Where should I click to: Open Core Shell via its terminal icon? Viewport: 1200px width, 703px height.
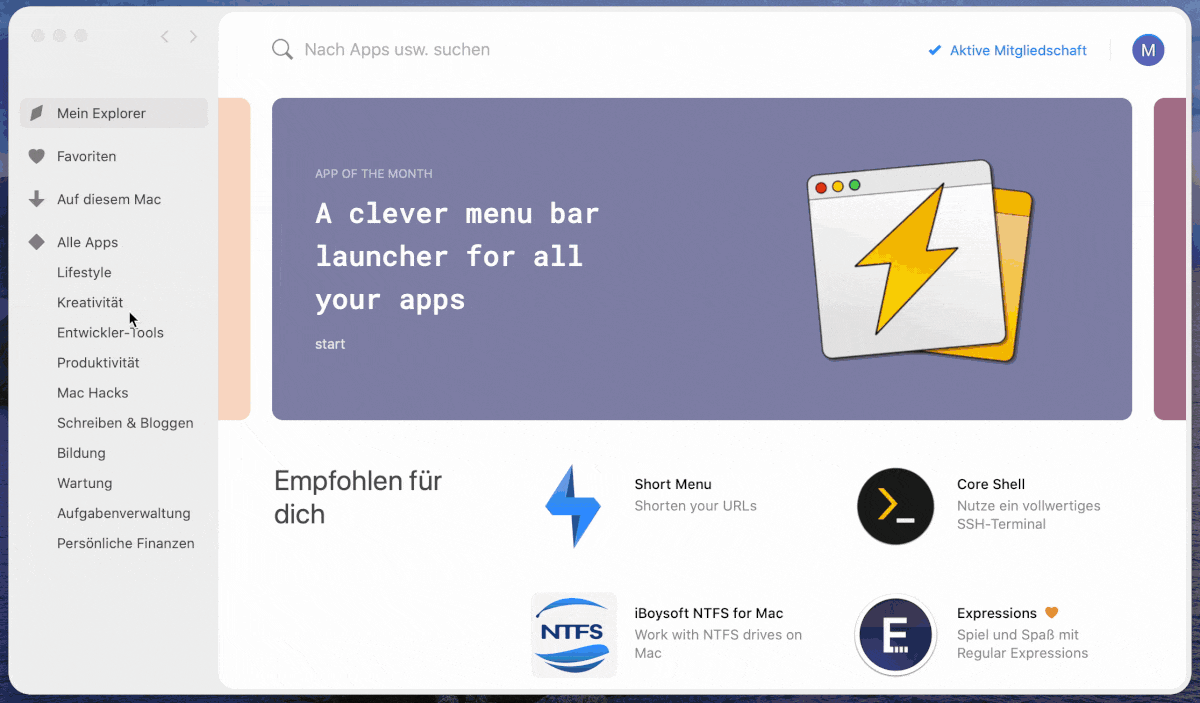(895, 506)
